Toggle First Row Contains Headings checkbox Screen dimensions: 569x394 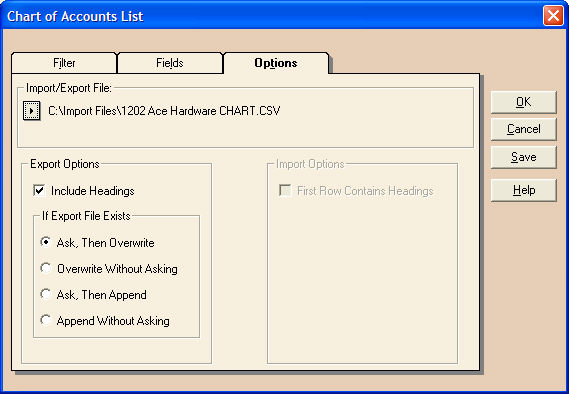(285, 190)
